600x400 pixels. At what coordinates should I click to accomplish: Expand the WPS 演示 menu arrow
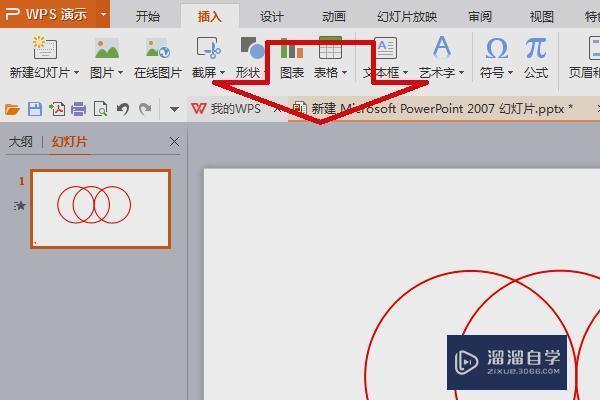[x=103, y=15]
